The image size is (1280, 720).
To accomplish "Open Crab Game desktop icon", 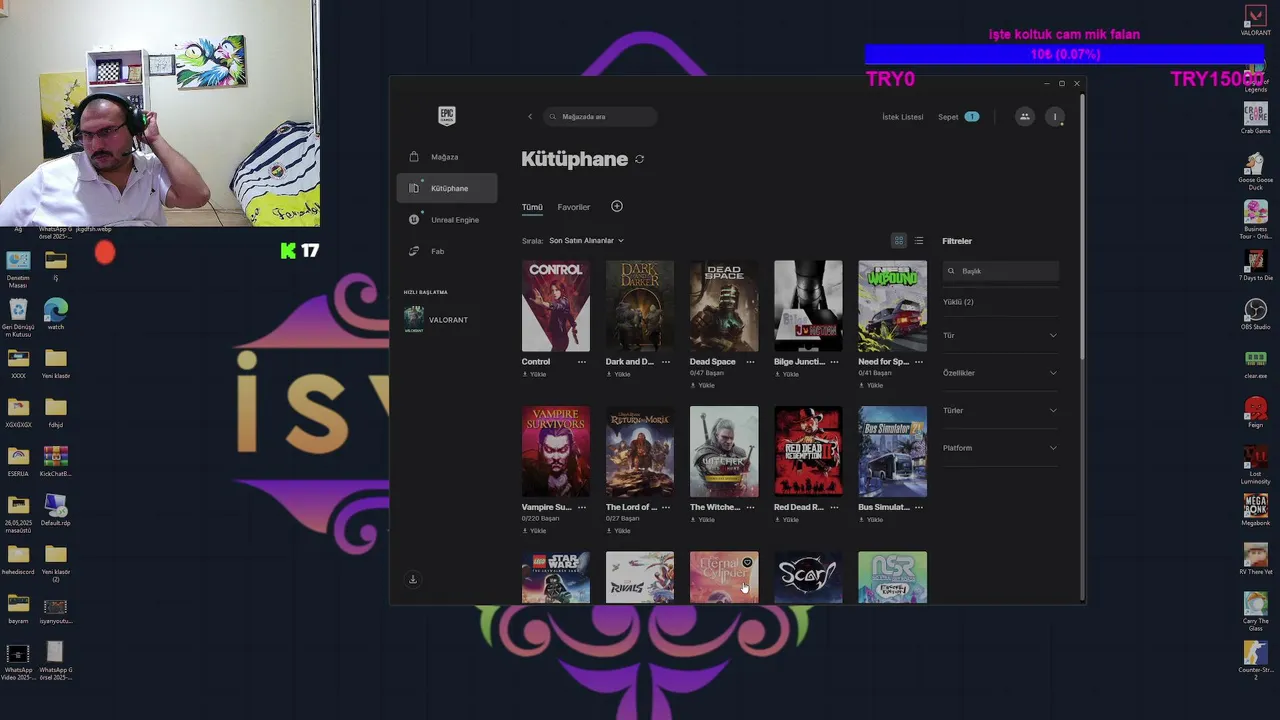I will click(1255, 118).
